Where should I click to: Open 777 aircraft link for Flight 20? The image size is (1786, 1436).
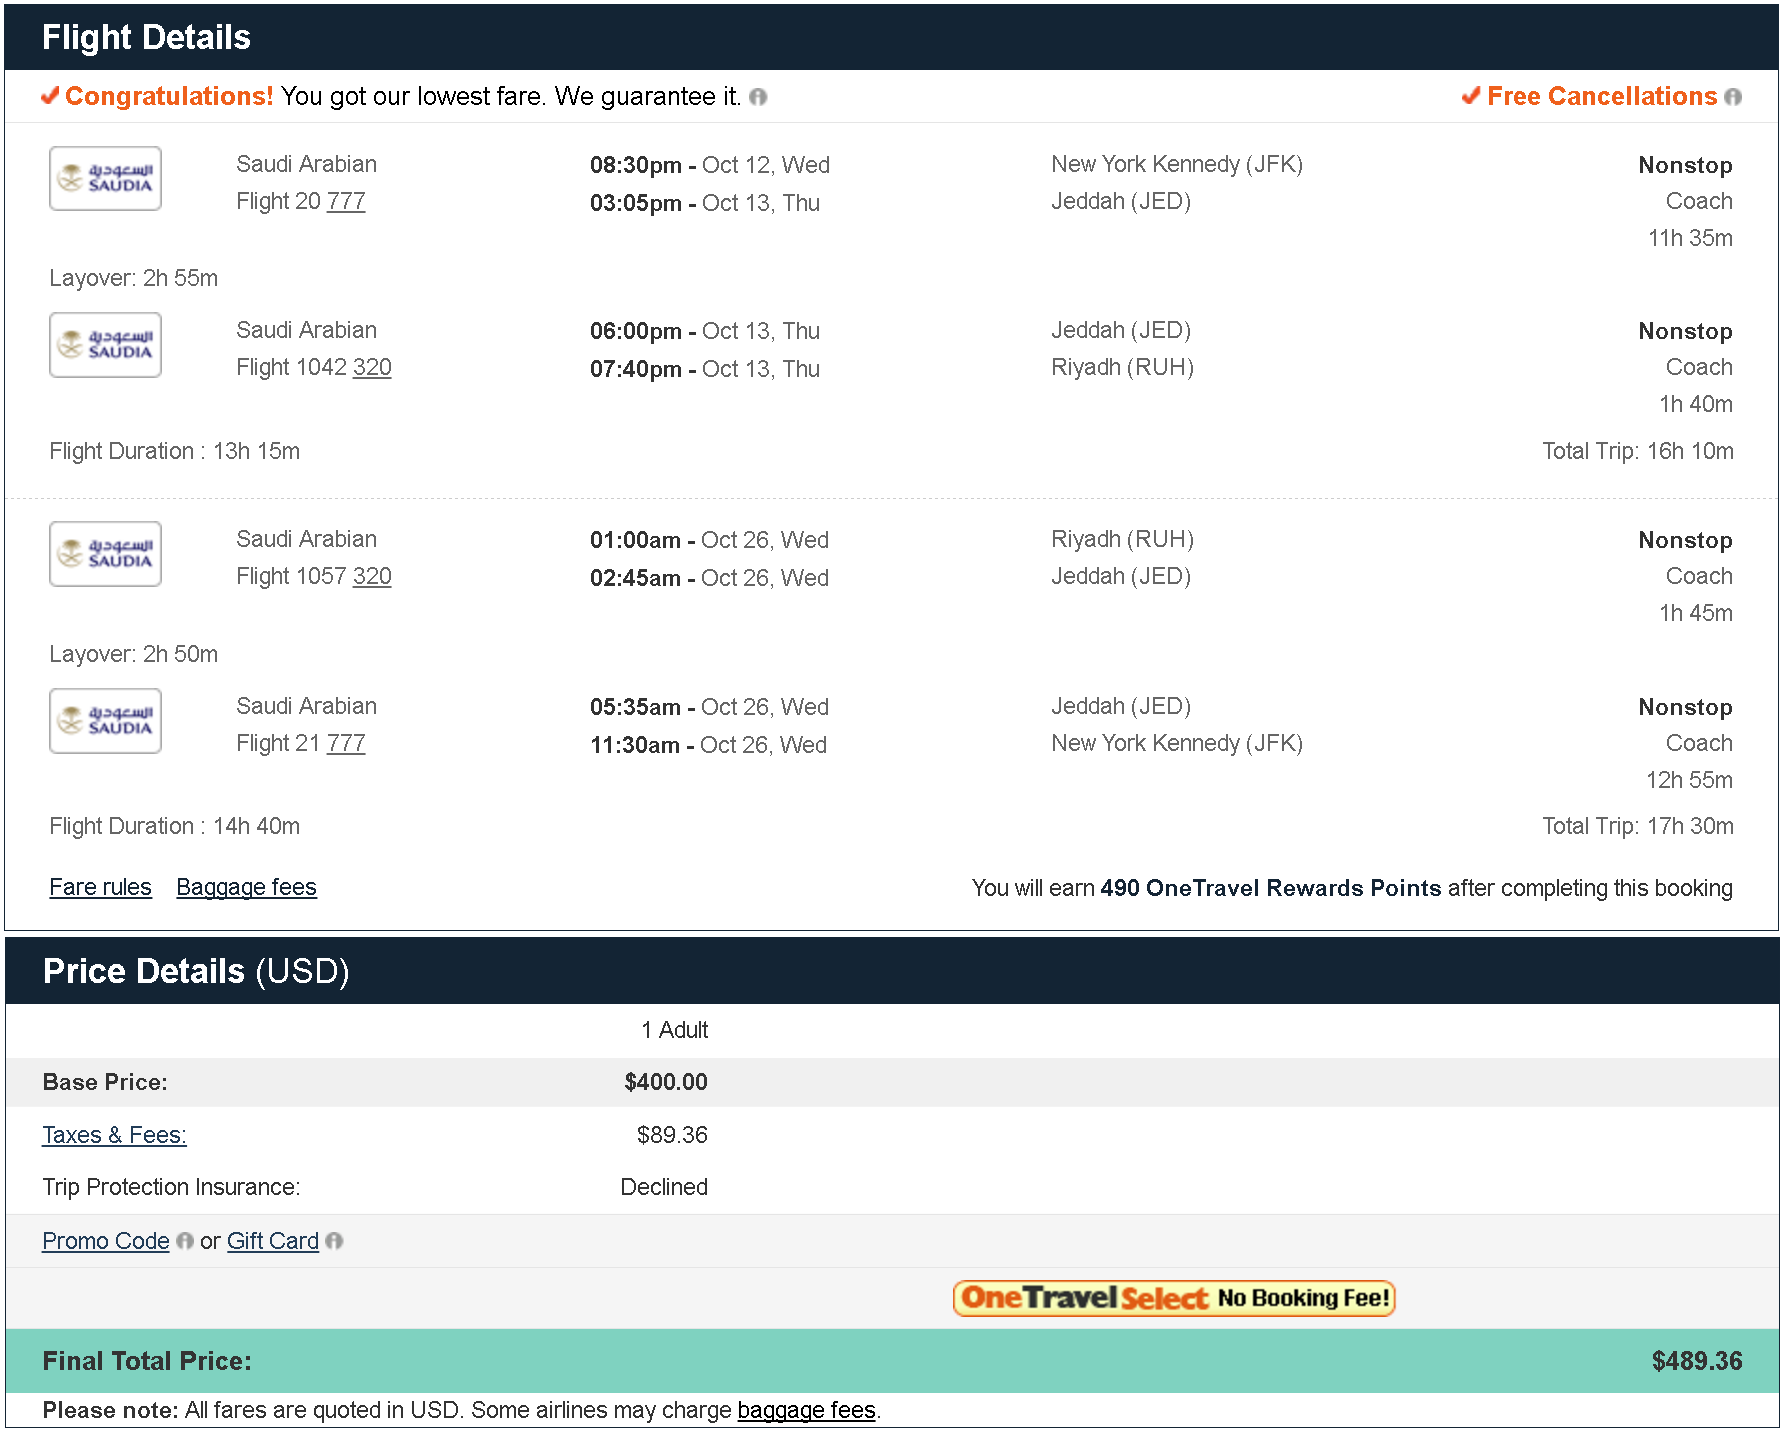[346, 202]
